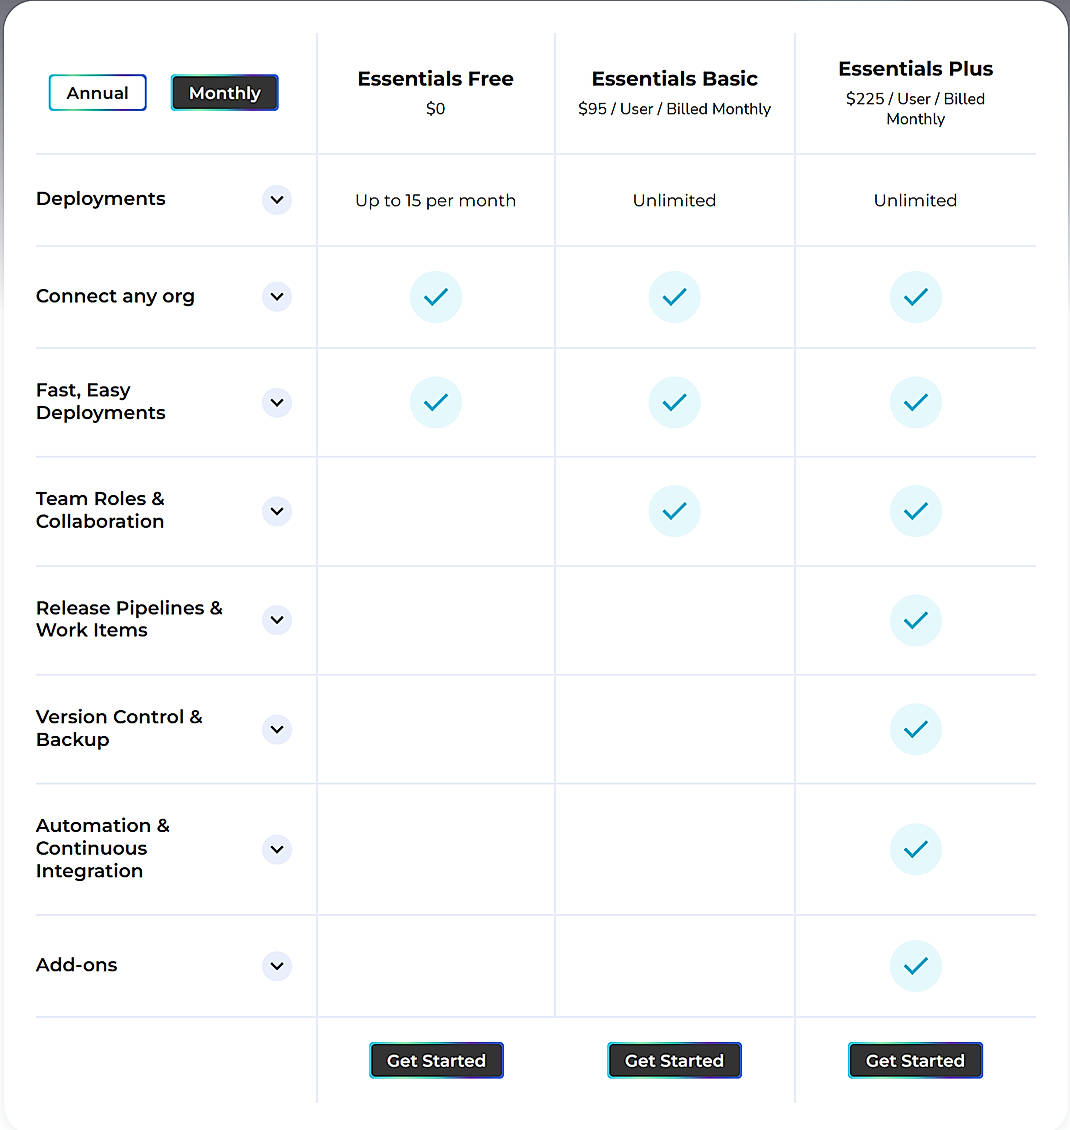Switch billing to Annual
This screenshot has width=1070, height=1130.
[x=97, y=92]
